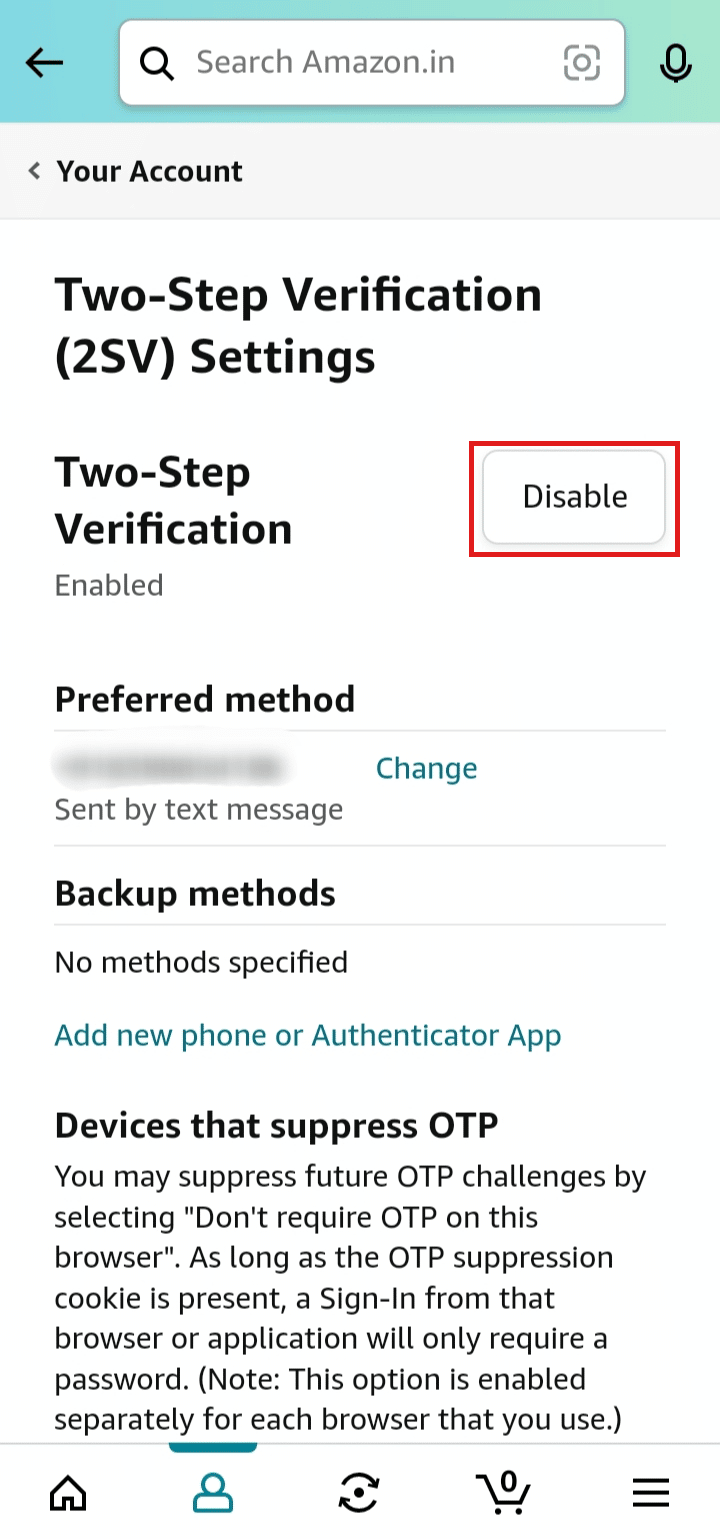Image resolution: width=720 pixels, height=1539 pixels.
Task: Go to Home in the bottom navigation
Action: click(68, 1494)
